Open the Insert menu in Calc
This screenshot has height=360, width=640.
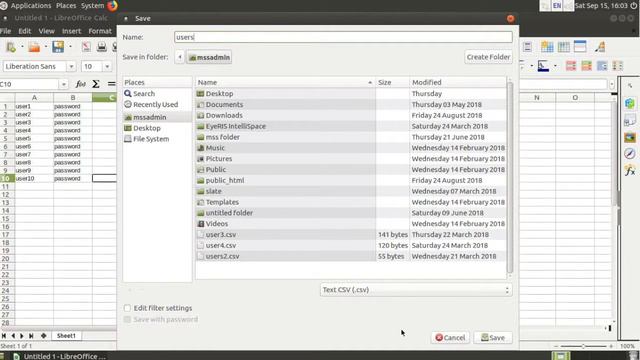(x=71, y=31)
